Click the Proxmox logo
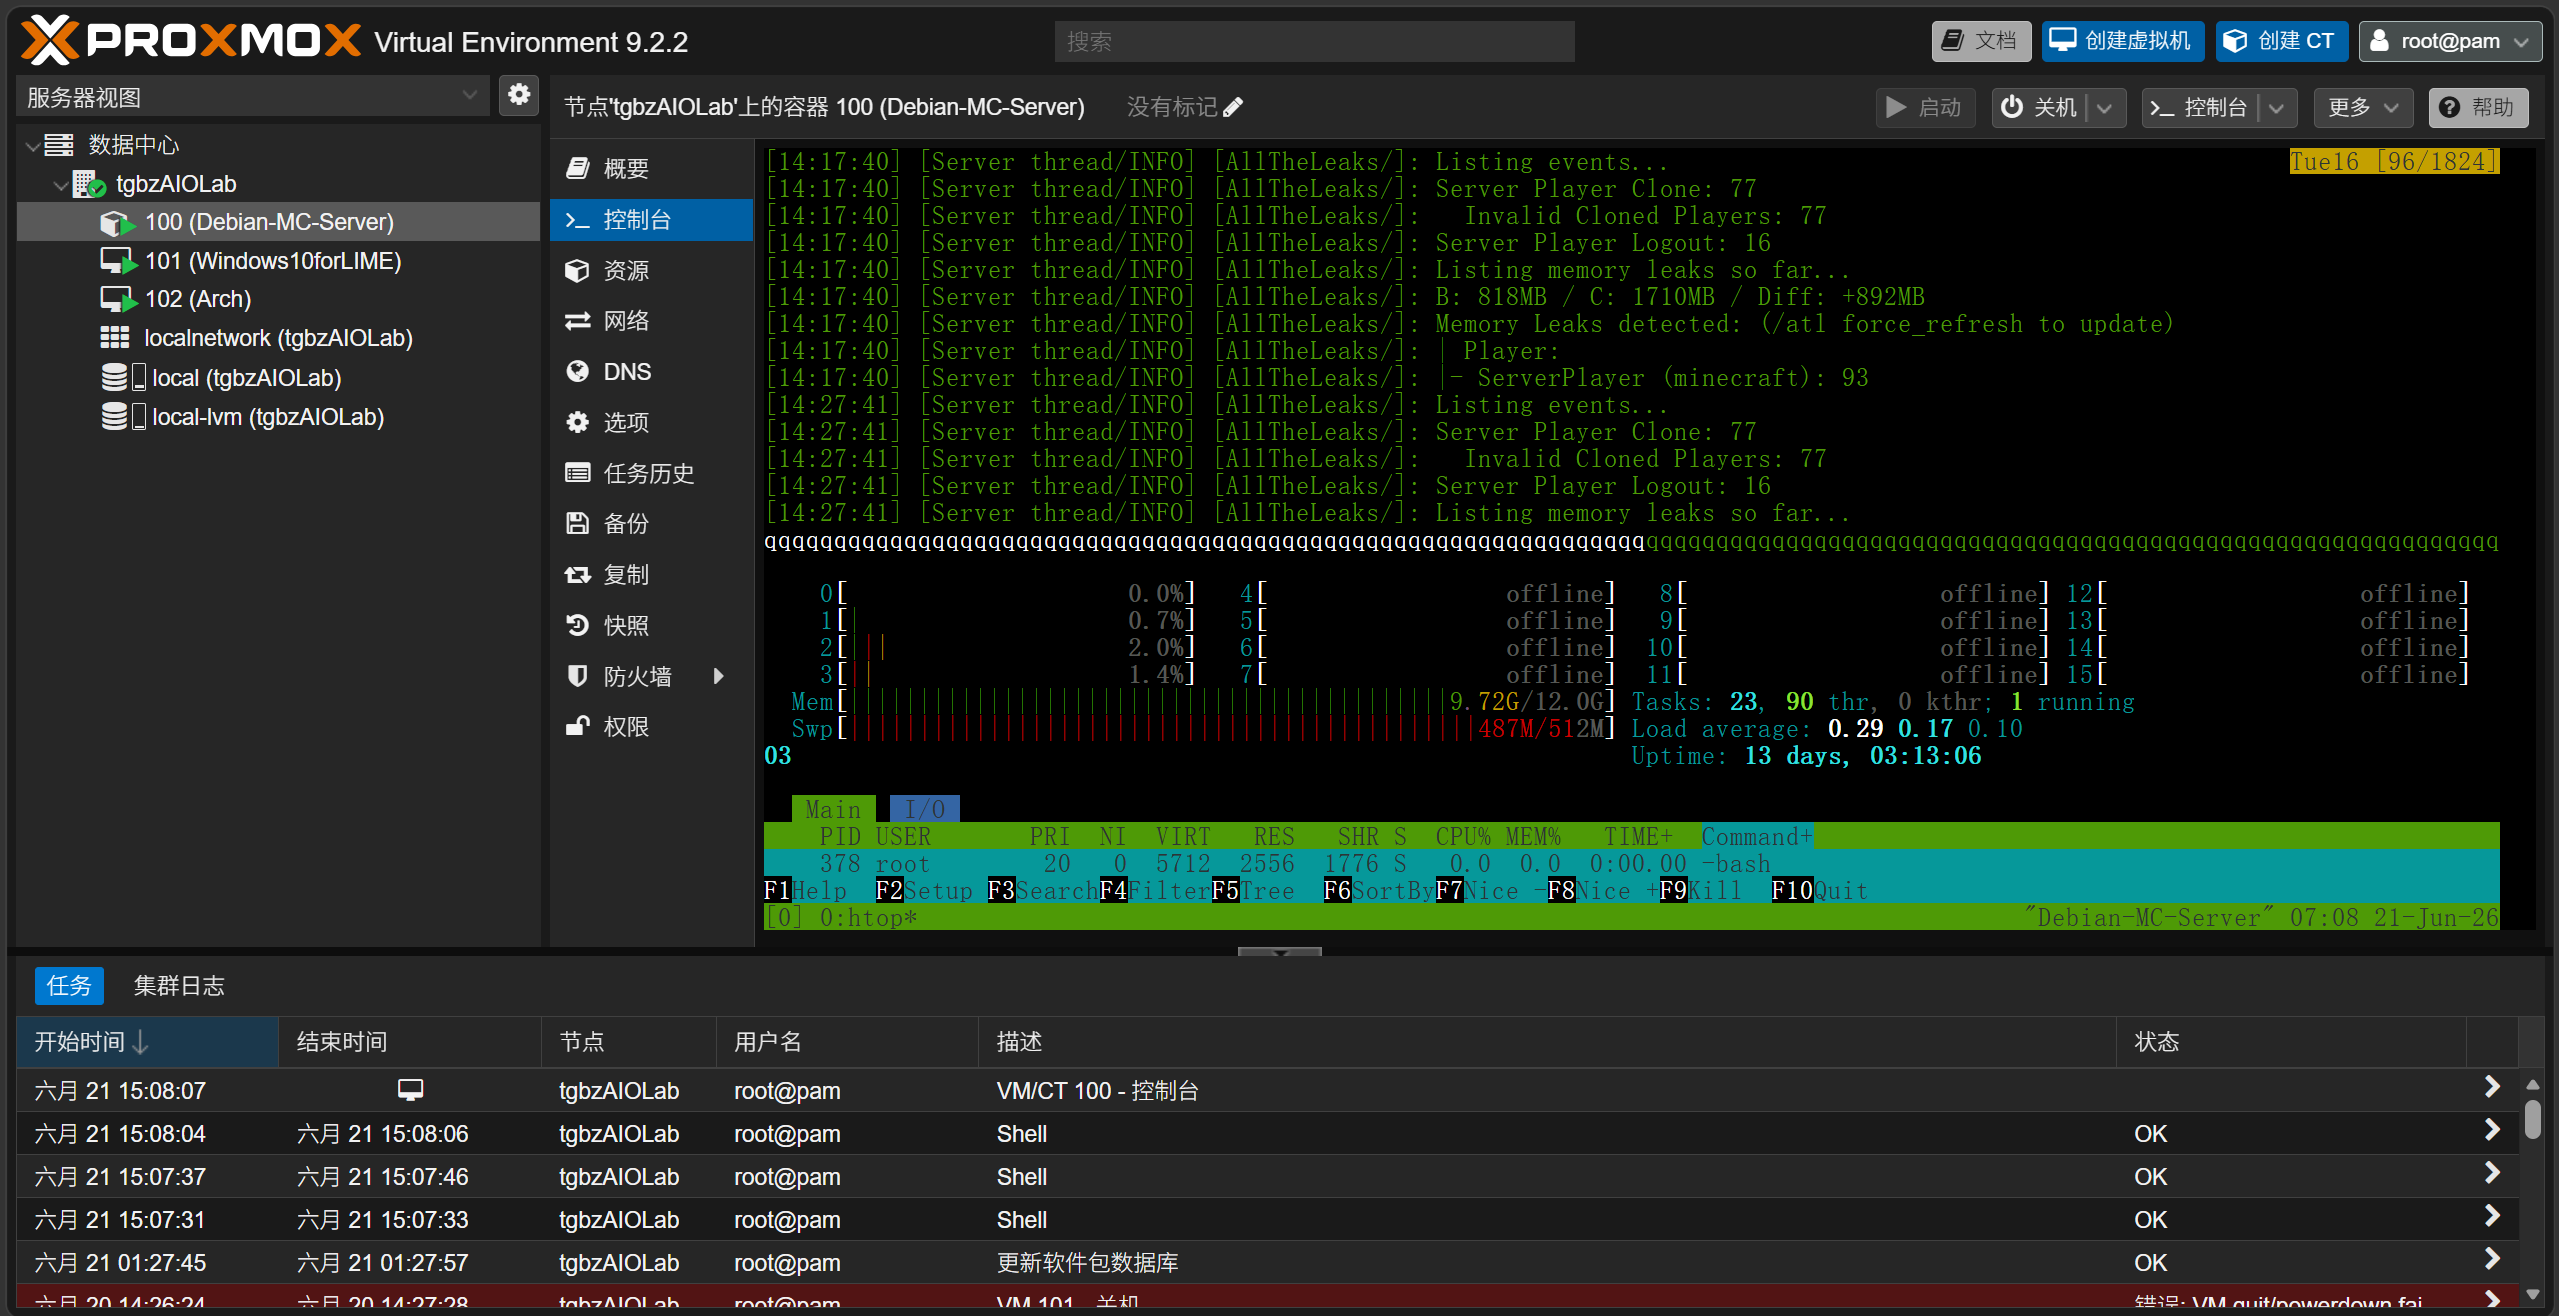Screen dimensions: 2559x1316 190,41
